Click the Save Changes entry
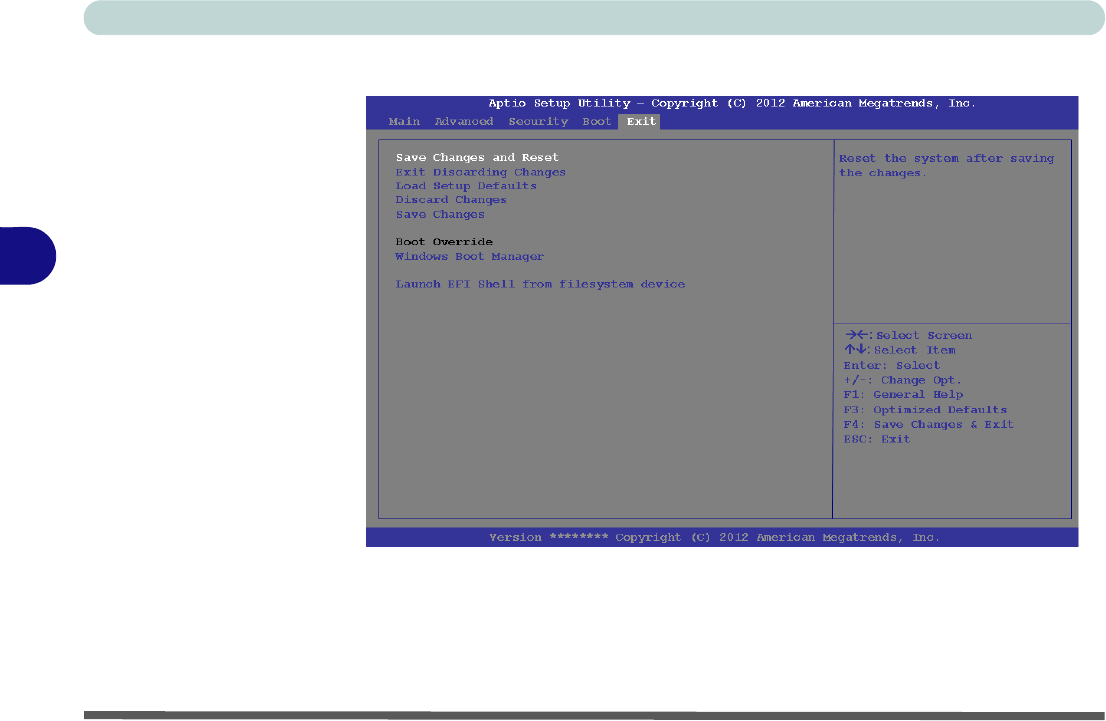 pos(440,214)
